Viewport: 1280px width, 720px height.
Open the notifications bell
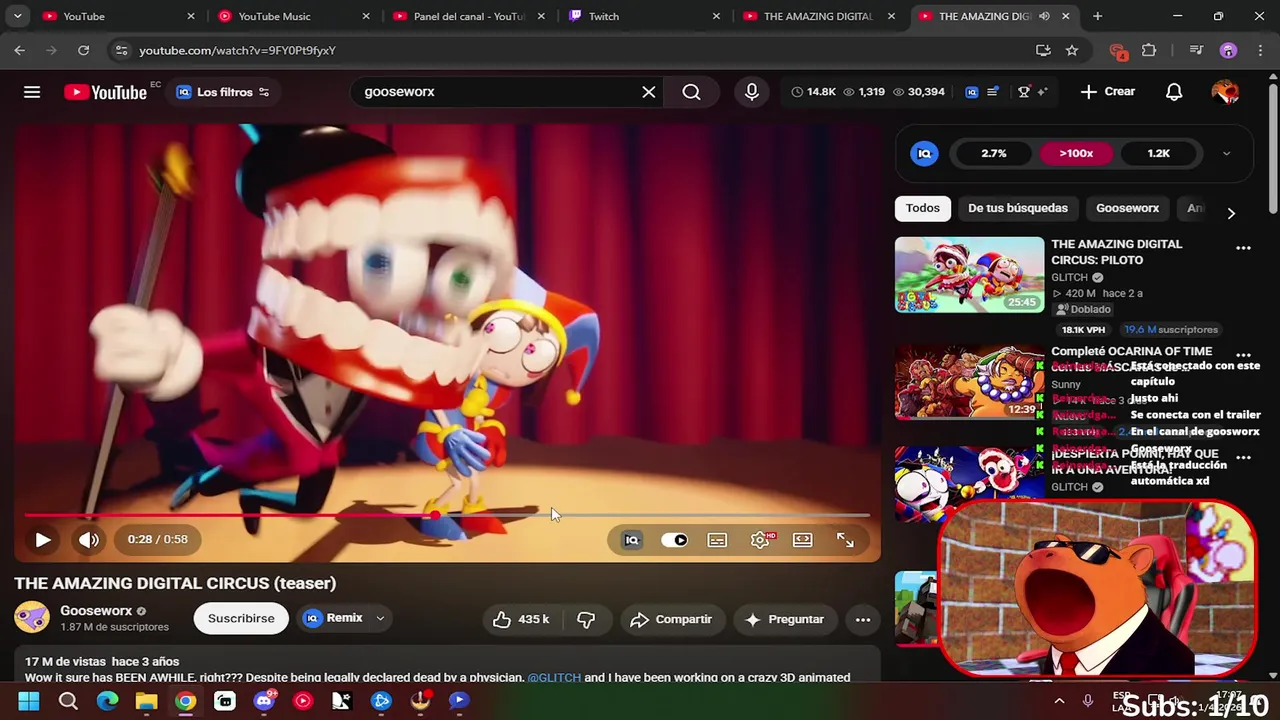[x=1174, y=92]
